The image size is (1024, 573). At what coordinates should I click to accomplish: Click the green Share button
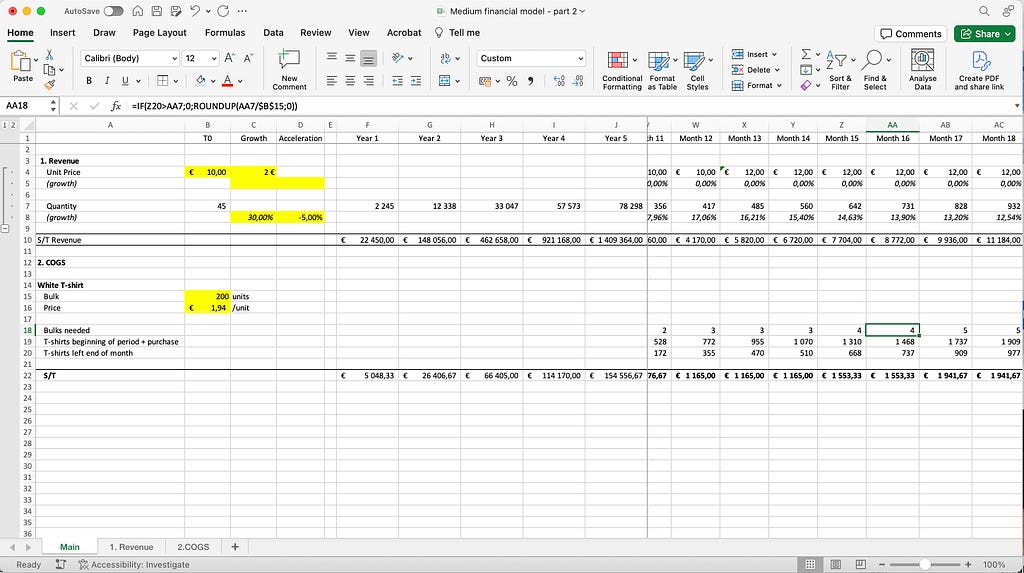(x=986, y=34)
